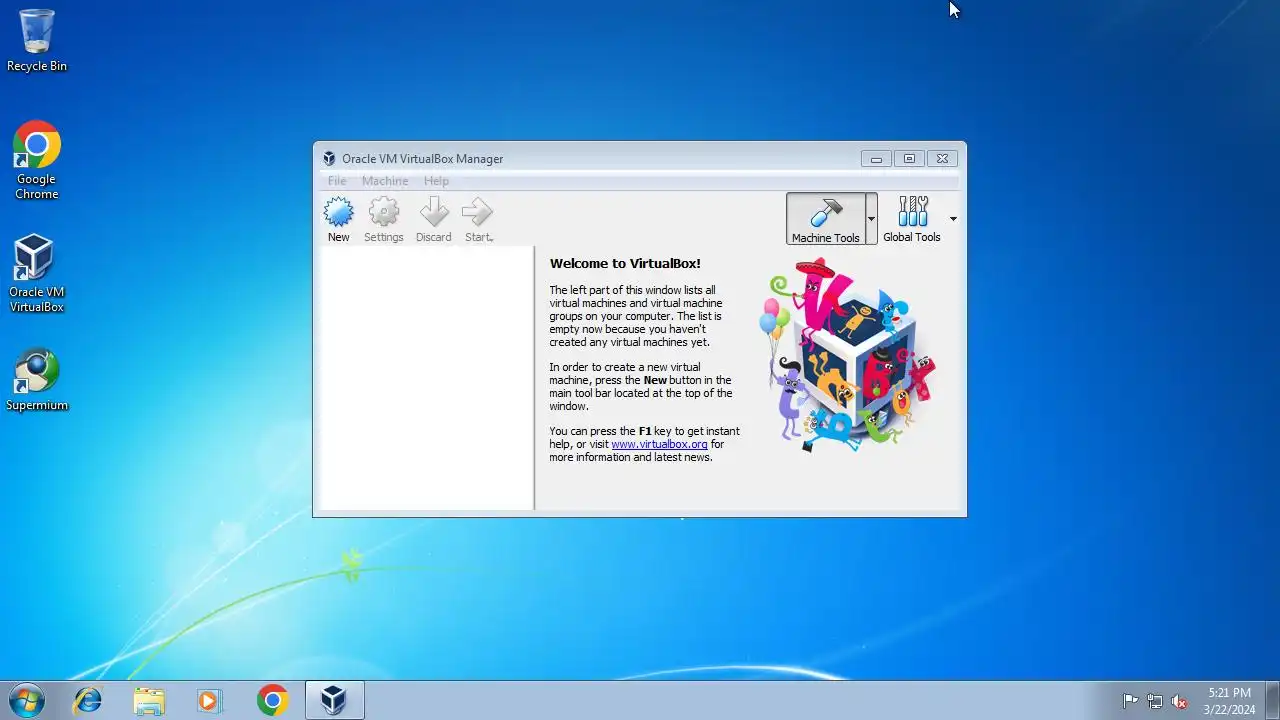Image resolution: width=1280 pixels, height=720 pixels.
Task: Maximize the VirtualBox Manager window
Action: click(x=909, y=158)
